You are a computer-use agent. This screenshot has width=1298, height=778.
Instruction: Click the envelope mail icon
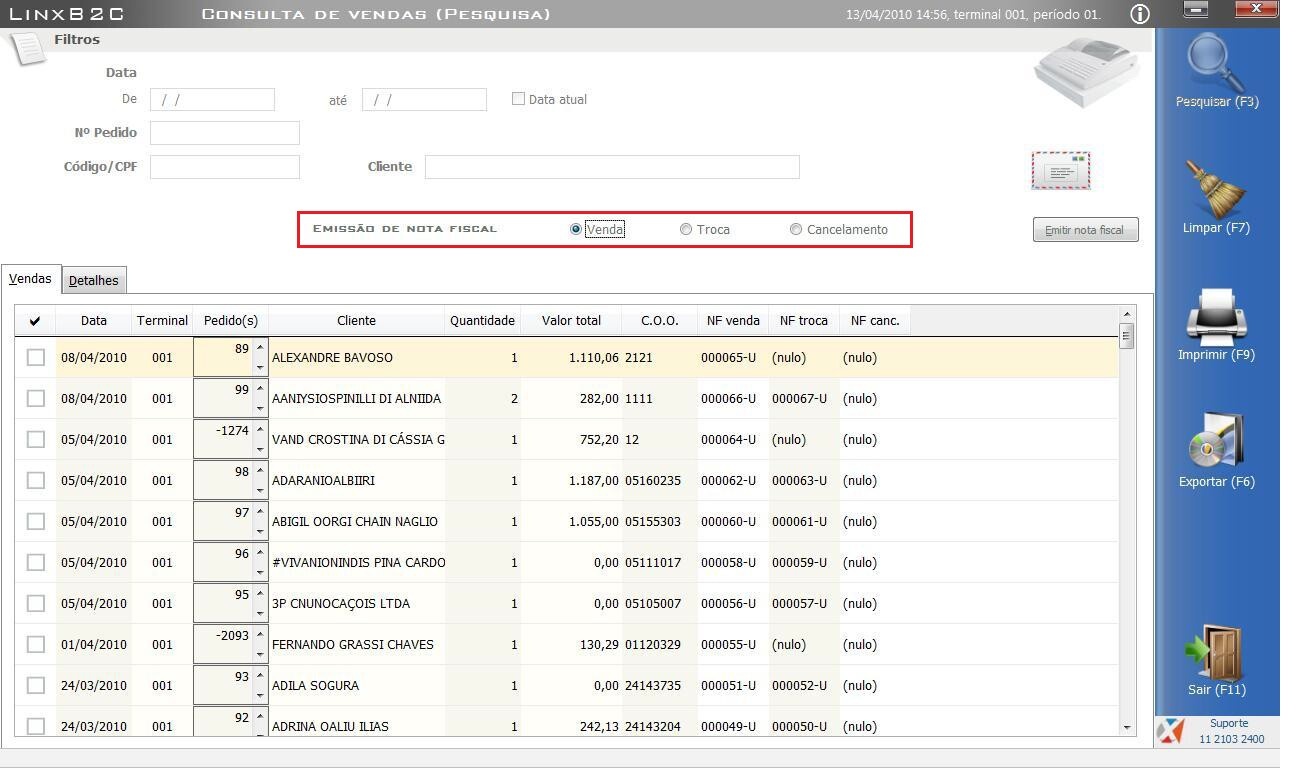coord(1061,171)
